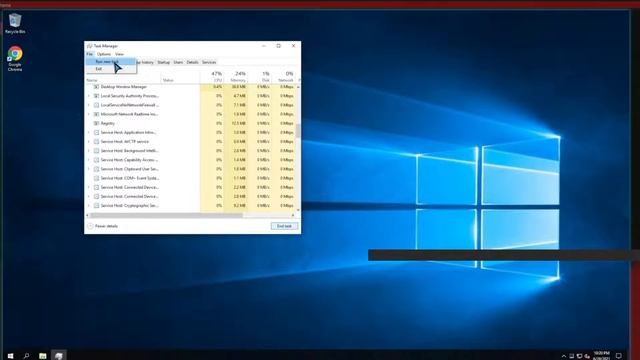Close the File menu via File item

[x=89, y=54]
